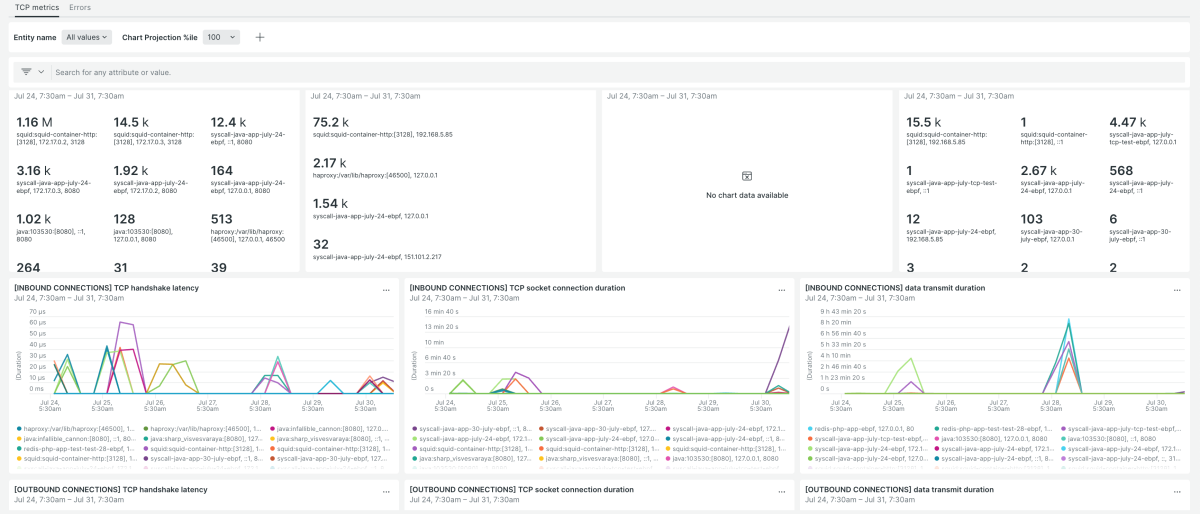Open ellipsis menu for Outbound TCP socket connection duration

[x=781, y=491]
